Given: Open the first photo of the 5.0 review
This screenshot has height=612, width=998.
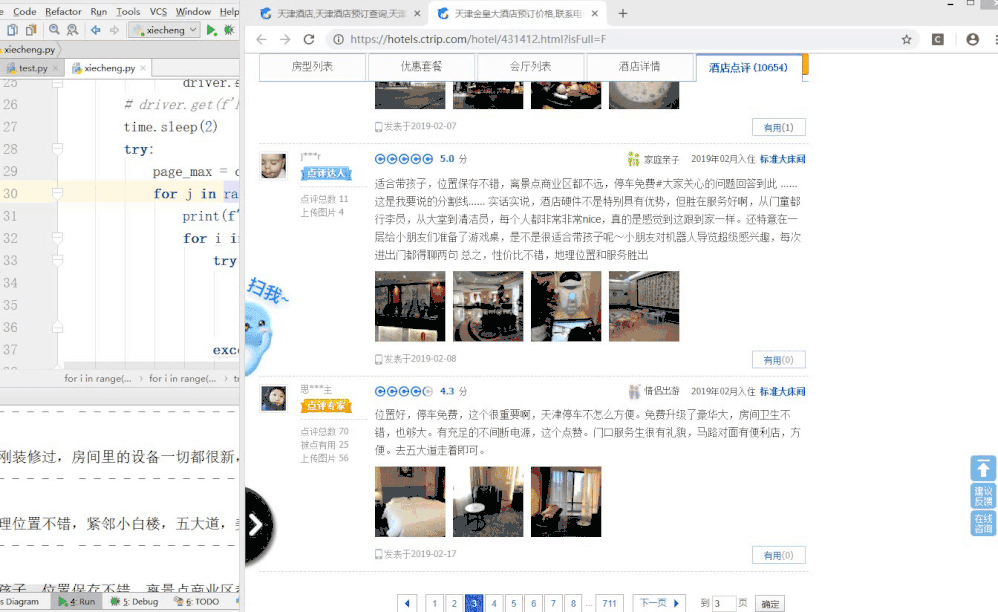Looking at the screenshot, I should point(410,306).
